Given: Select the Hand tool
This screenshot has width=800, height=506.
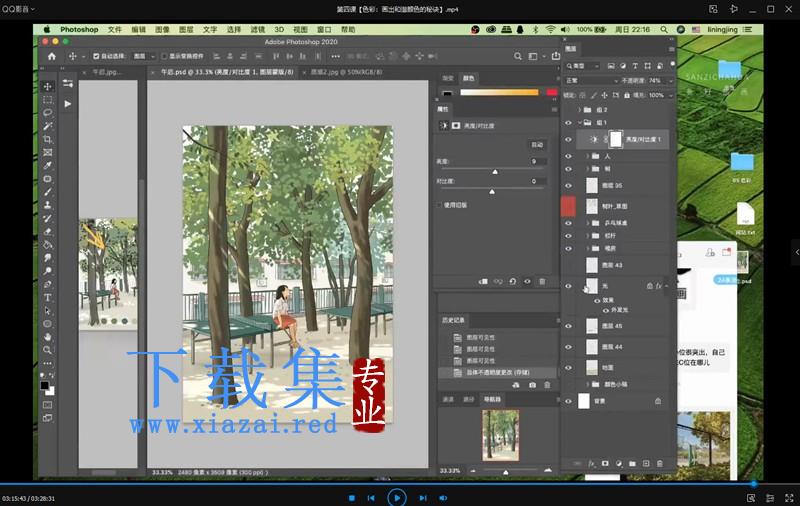Looking at the screenshot, I should (47, 337).
